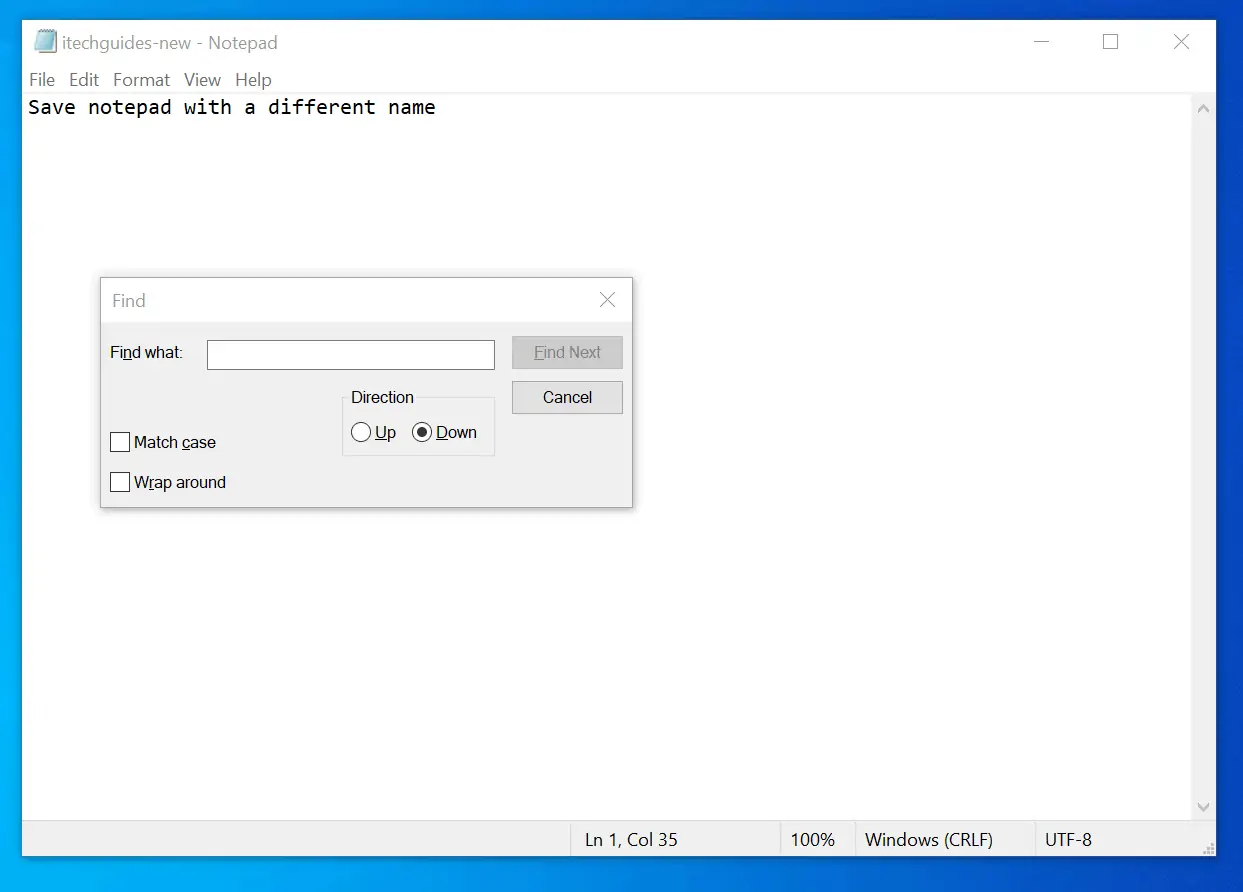
Task: Click the Ln 1, Col 35 status entry
Action: pos(631,840)
